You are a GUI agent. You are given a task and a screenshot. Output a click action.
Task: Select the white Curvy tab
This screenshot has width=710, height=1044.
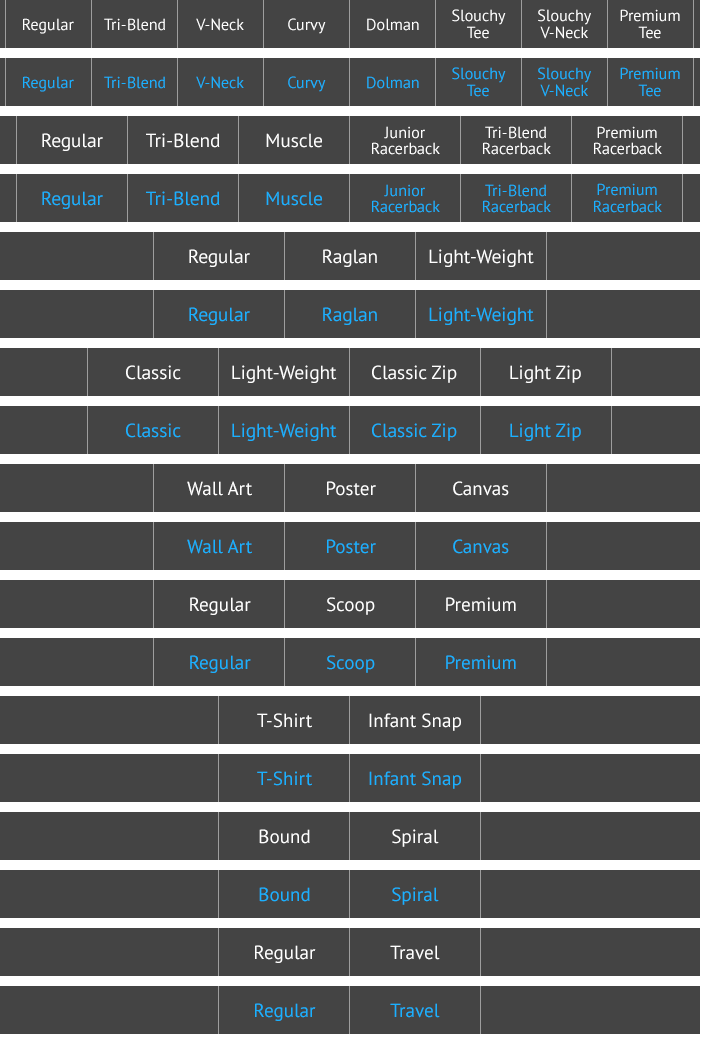(306, 25)
